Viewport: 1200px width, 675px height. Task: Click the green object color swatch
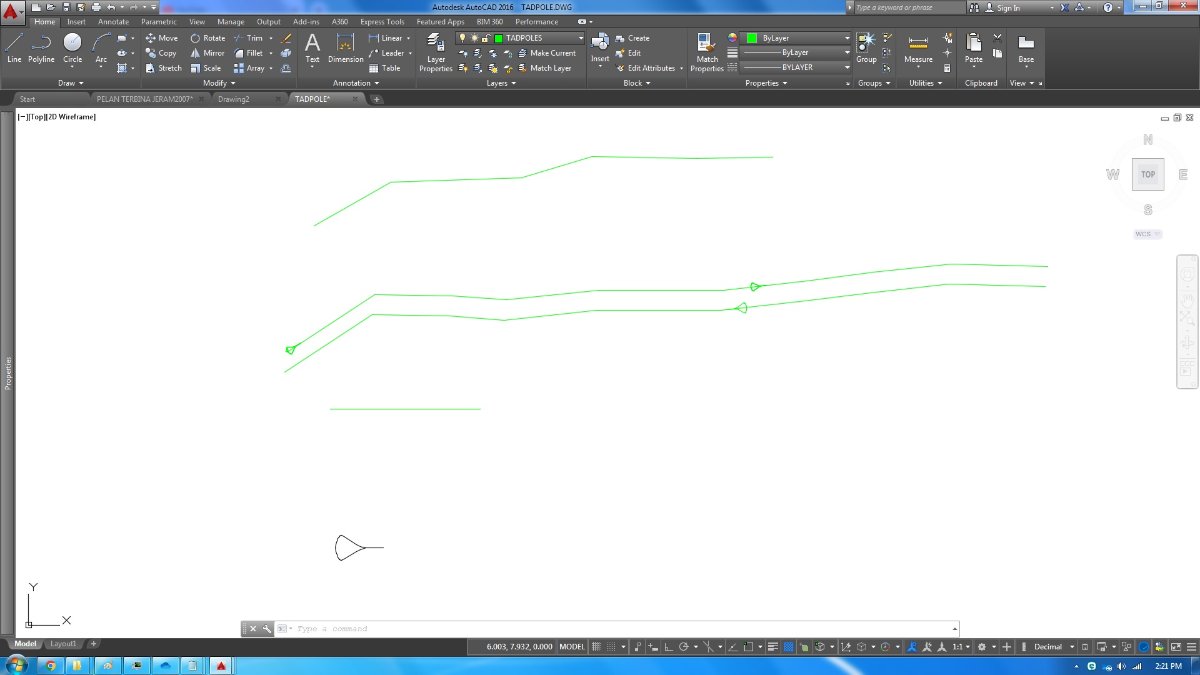[x=751, y=38]
